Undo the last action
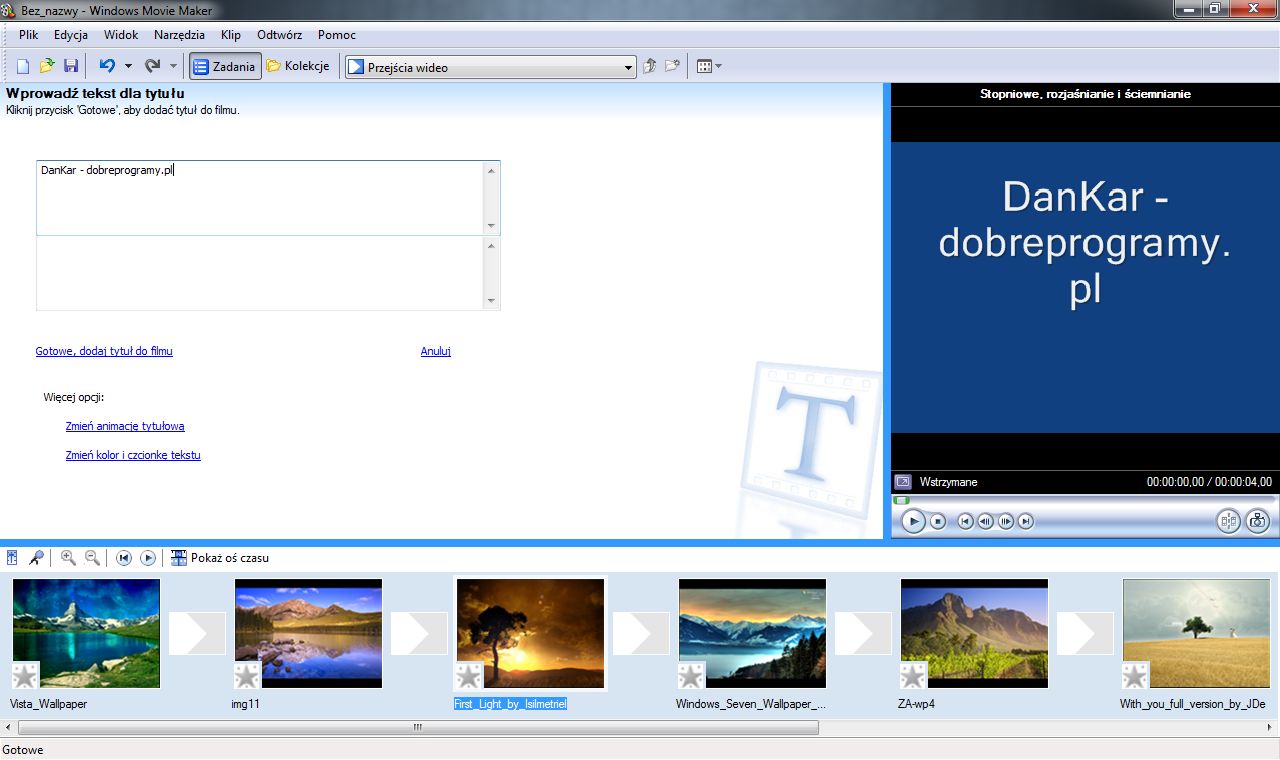 coord(106,66)
